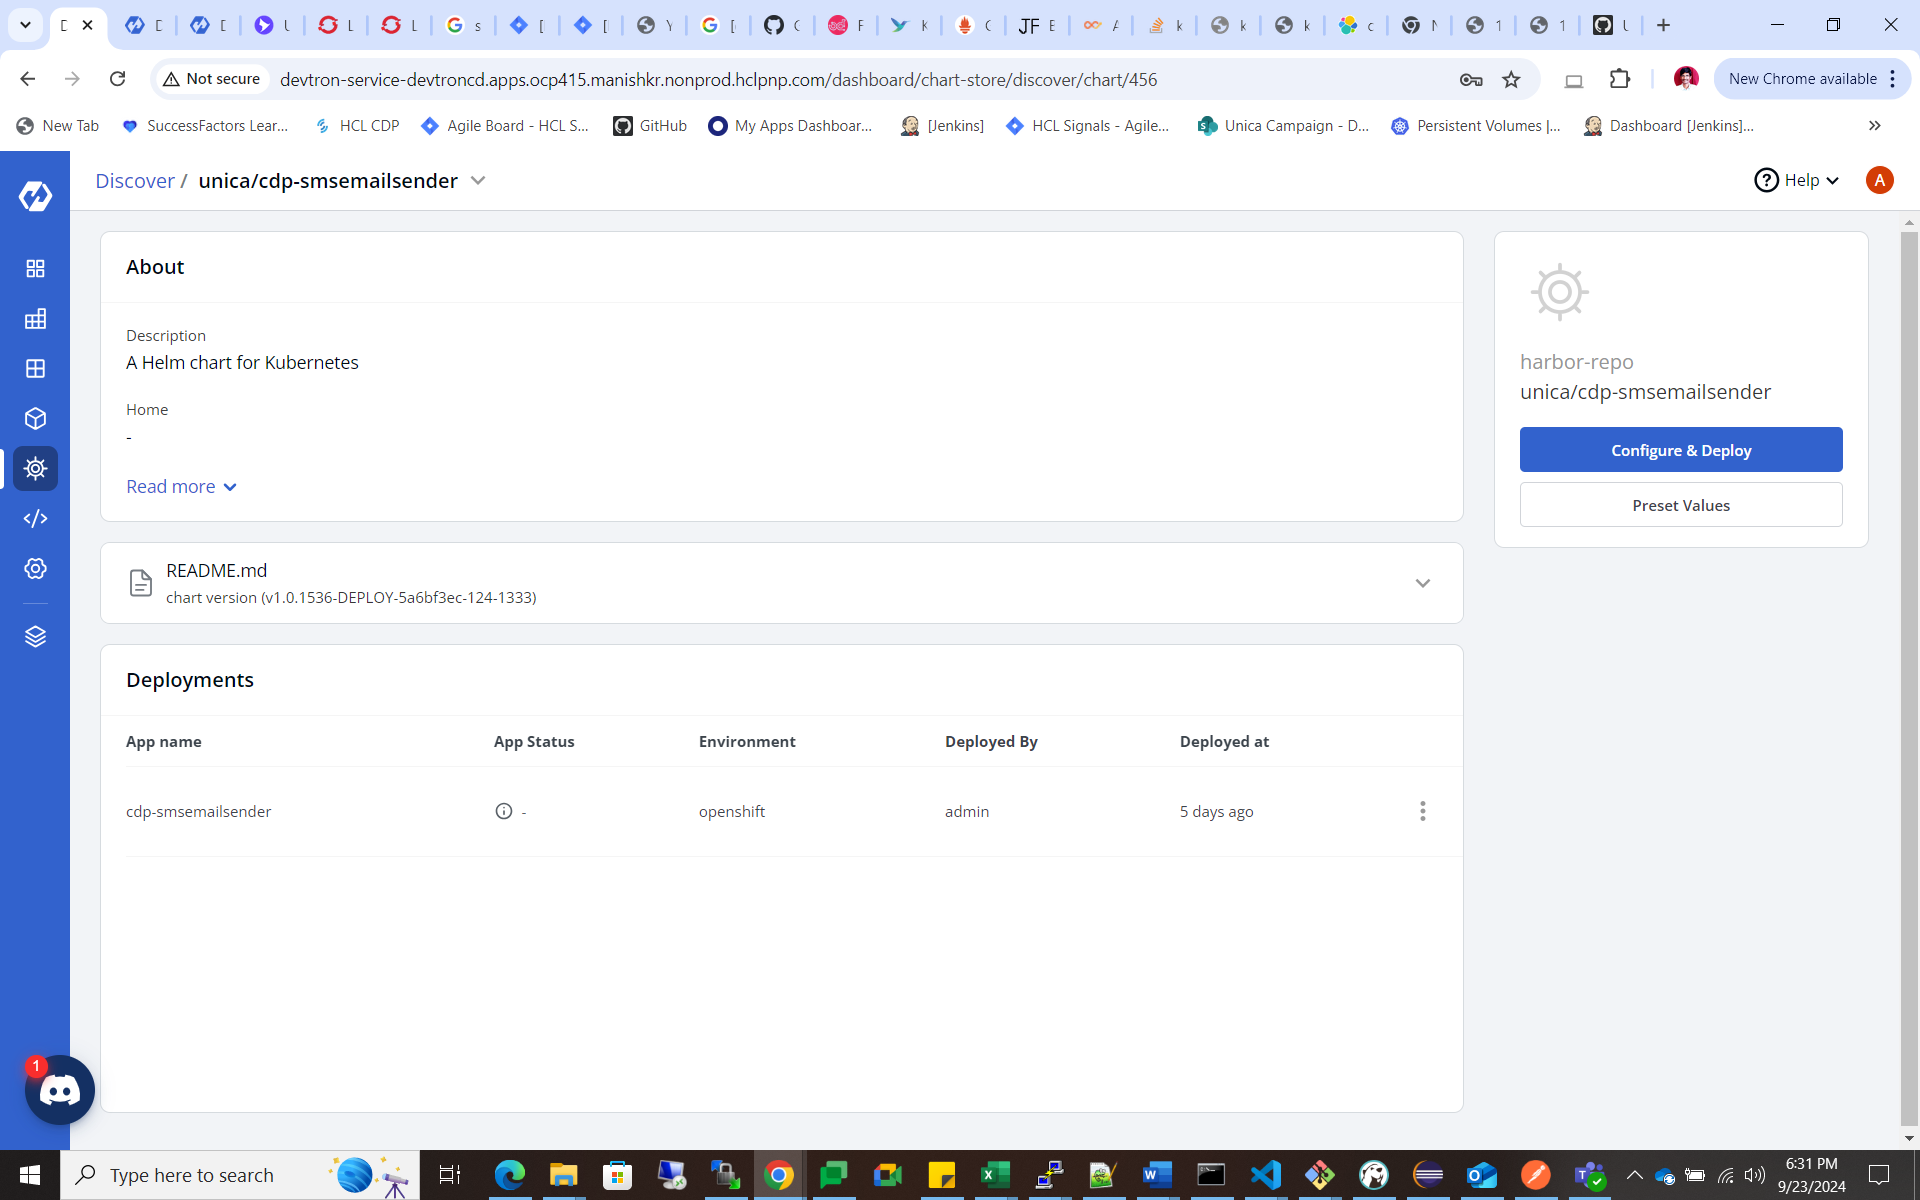The width and height of the screenshot is (1920, 1200).
Task: Open the Help dropdown menu
Action: (1798, 180)
